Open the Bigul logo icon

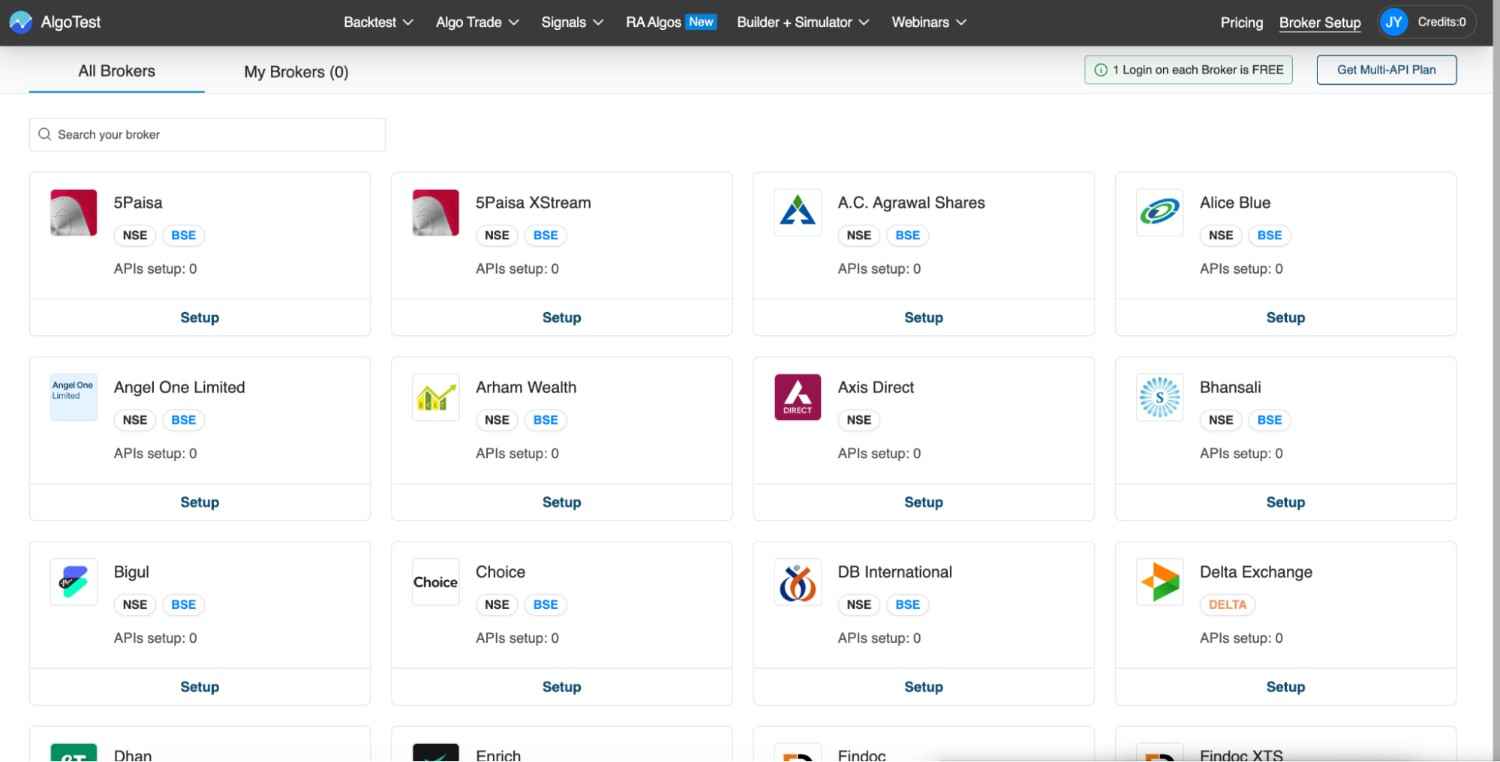tap(74, 582)
